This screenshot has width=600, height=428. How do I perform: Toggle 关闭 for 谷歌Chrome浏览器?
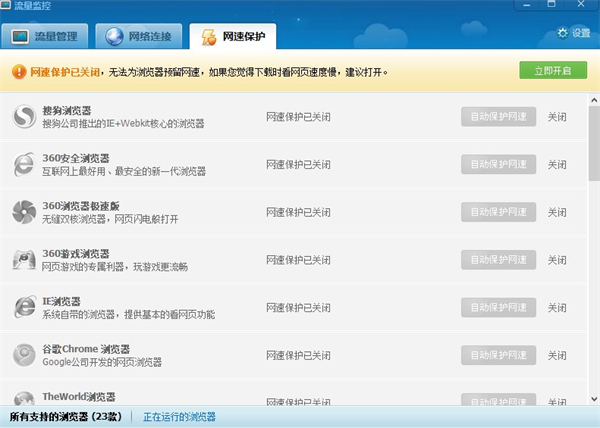pyautogui.click(x=557, y=356)
